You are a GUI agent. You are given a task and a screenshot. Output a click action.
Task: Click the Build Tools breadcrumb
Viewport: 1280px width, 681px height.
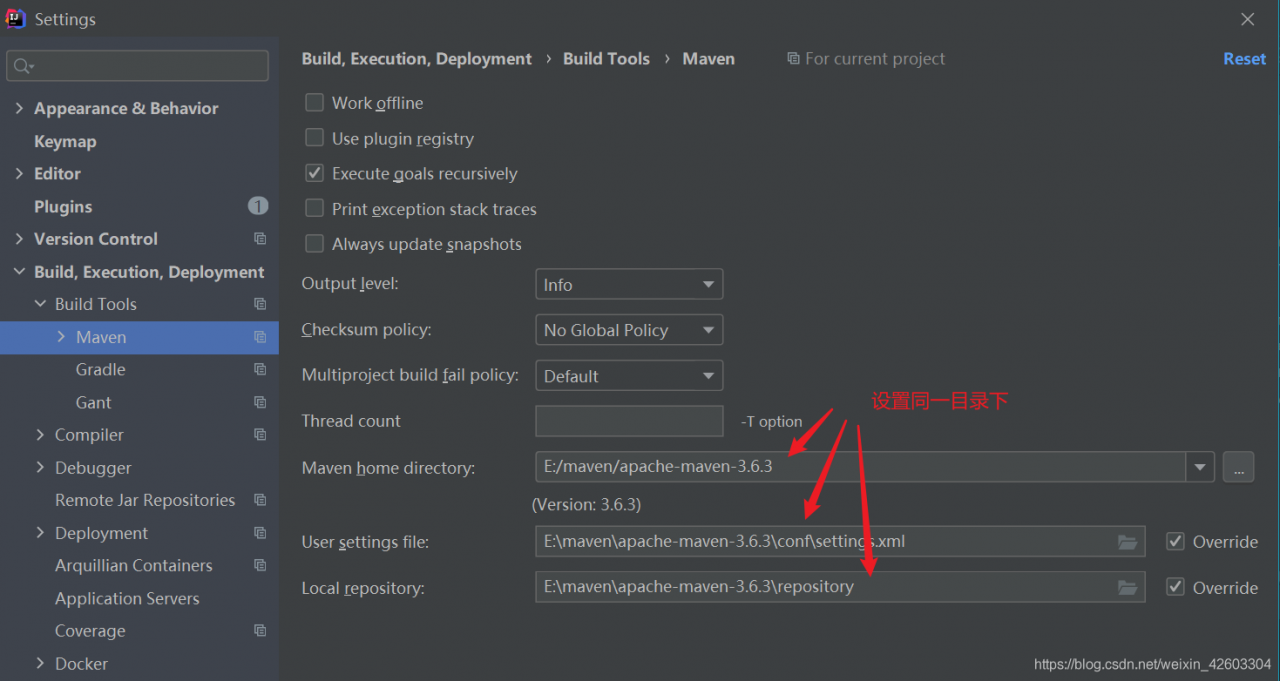click(x=606, y=59)
